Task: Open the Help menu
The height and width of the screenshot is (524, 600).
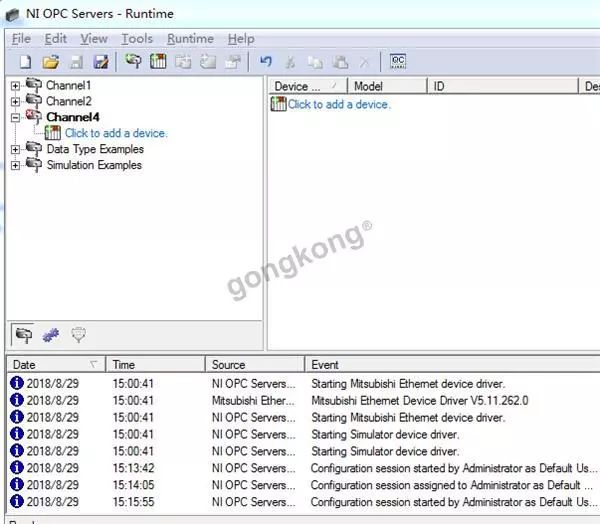Action: tap(241, 39)
